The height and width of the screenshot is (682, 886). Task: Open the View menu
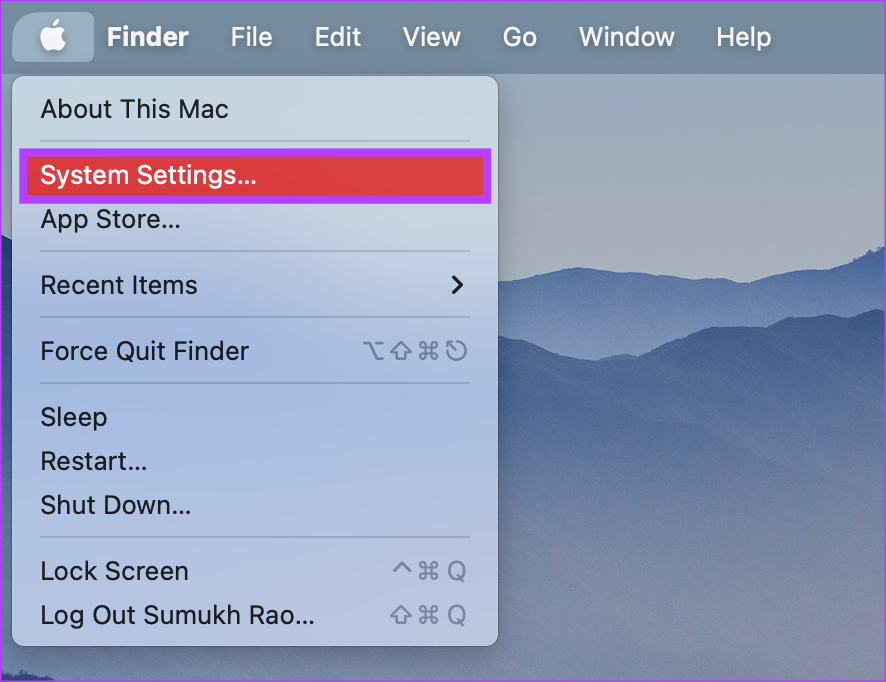click(431, 37)
